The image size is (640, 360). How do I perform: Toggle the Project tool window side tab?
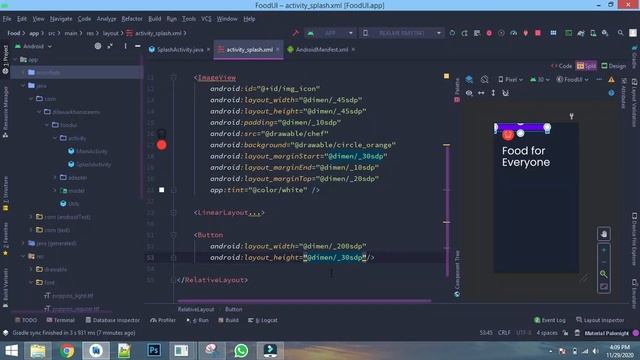tap(5, 60)
